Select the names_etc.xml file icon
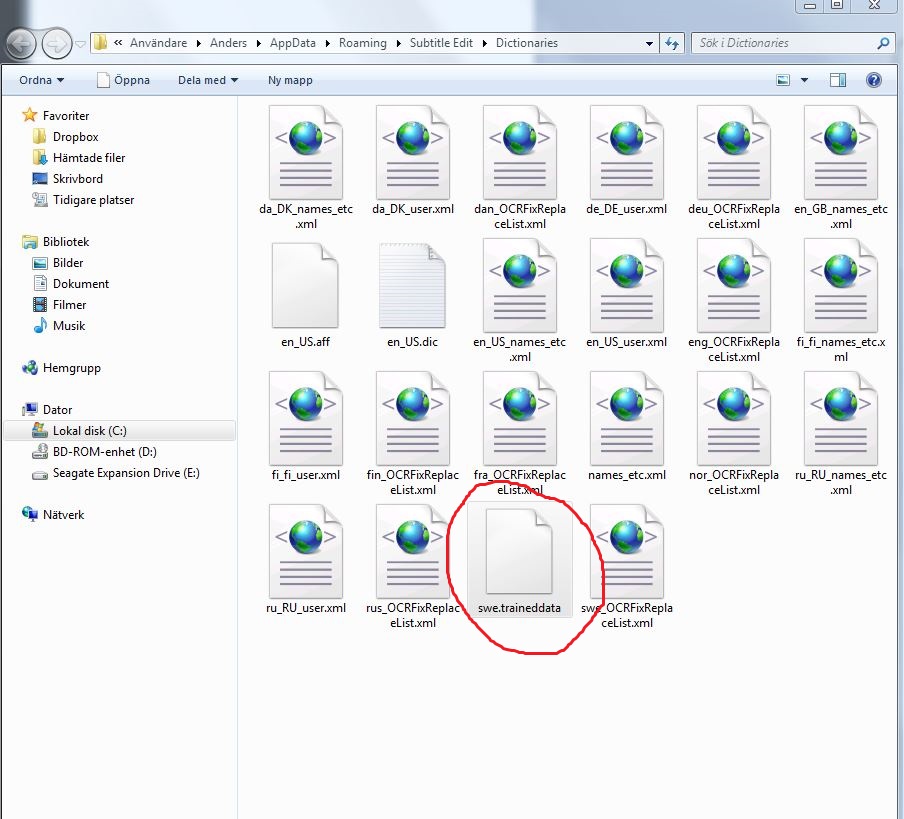This screenshot has width=904, height=819. [x=627, y=418]
